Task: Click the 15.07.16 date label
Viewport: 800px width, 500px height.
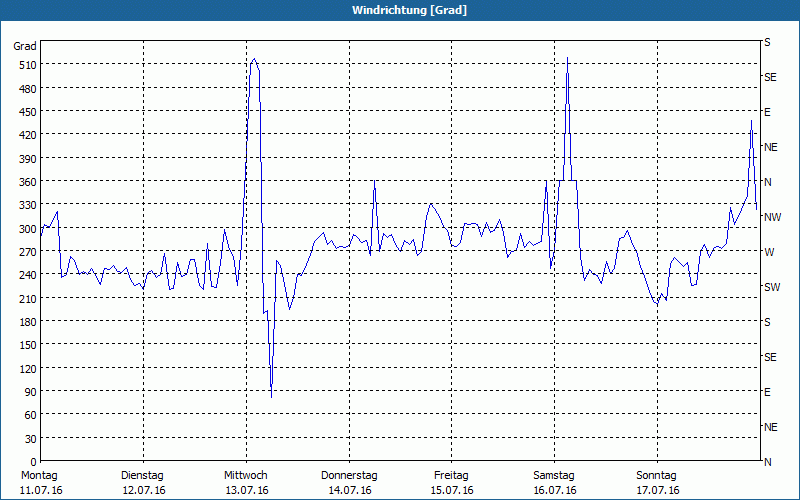Action: click(452, 491)
